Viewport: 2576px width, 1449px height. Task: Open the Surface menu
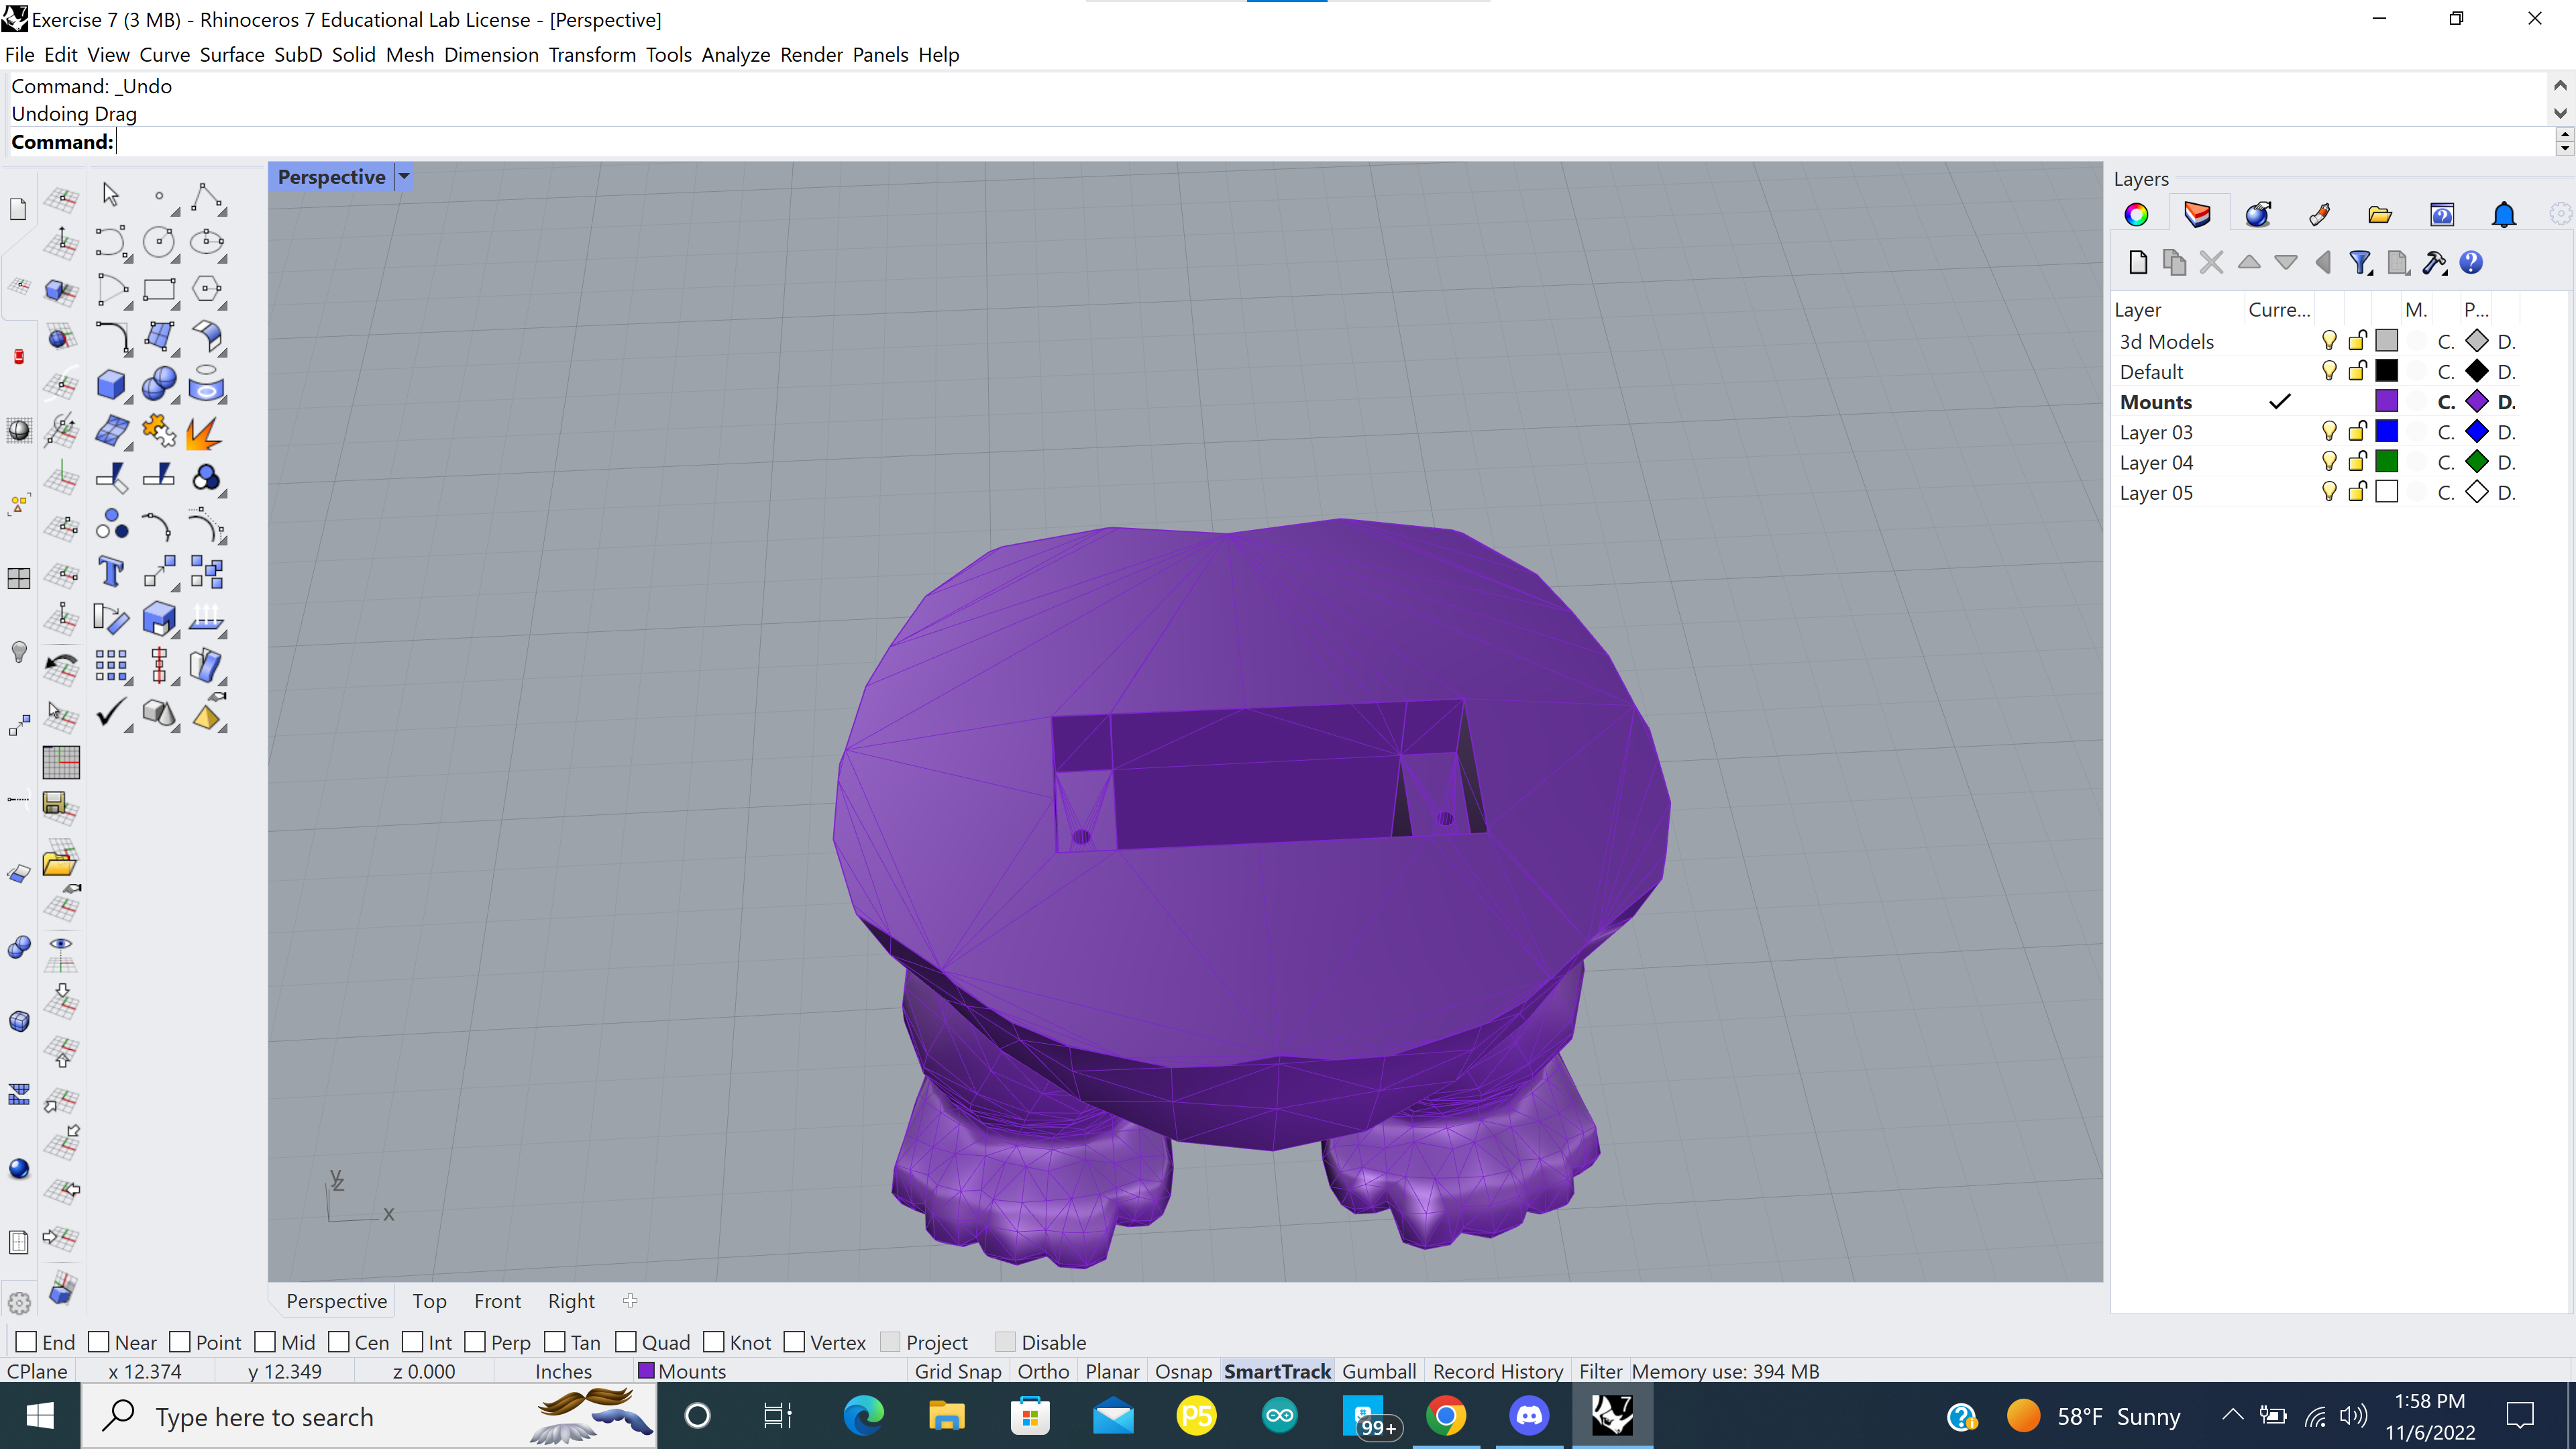[x=232, y=55]
